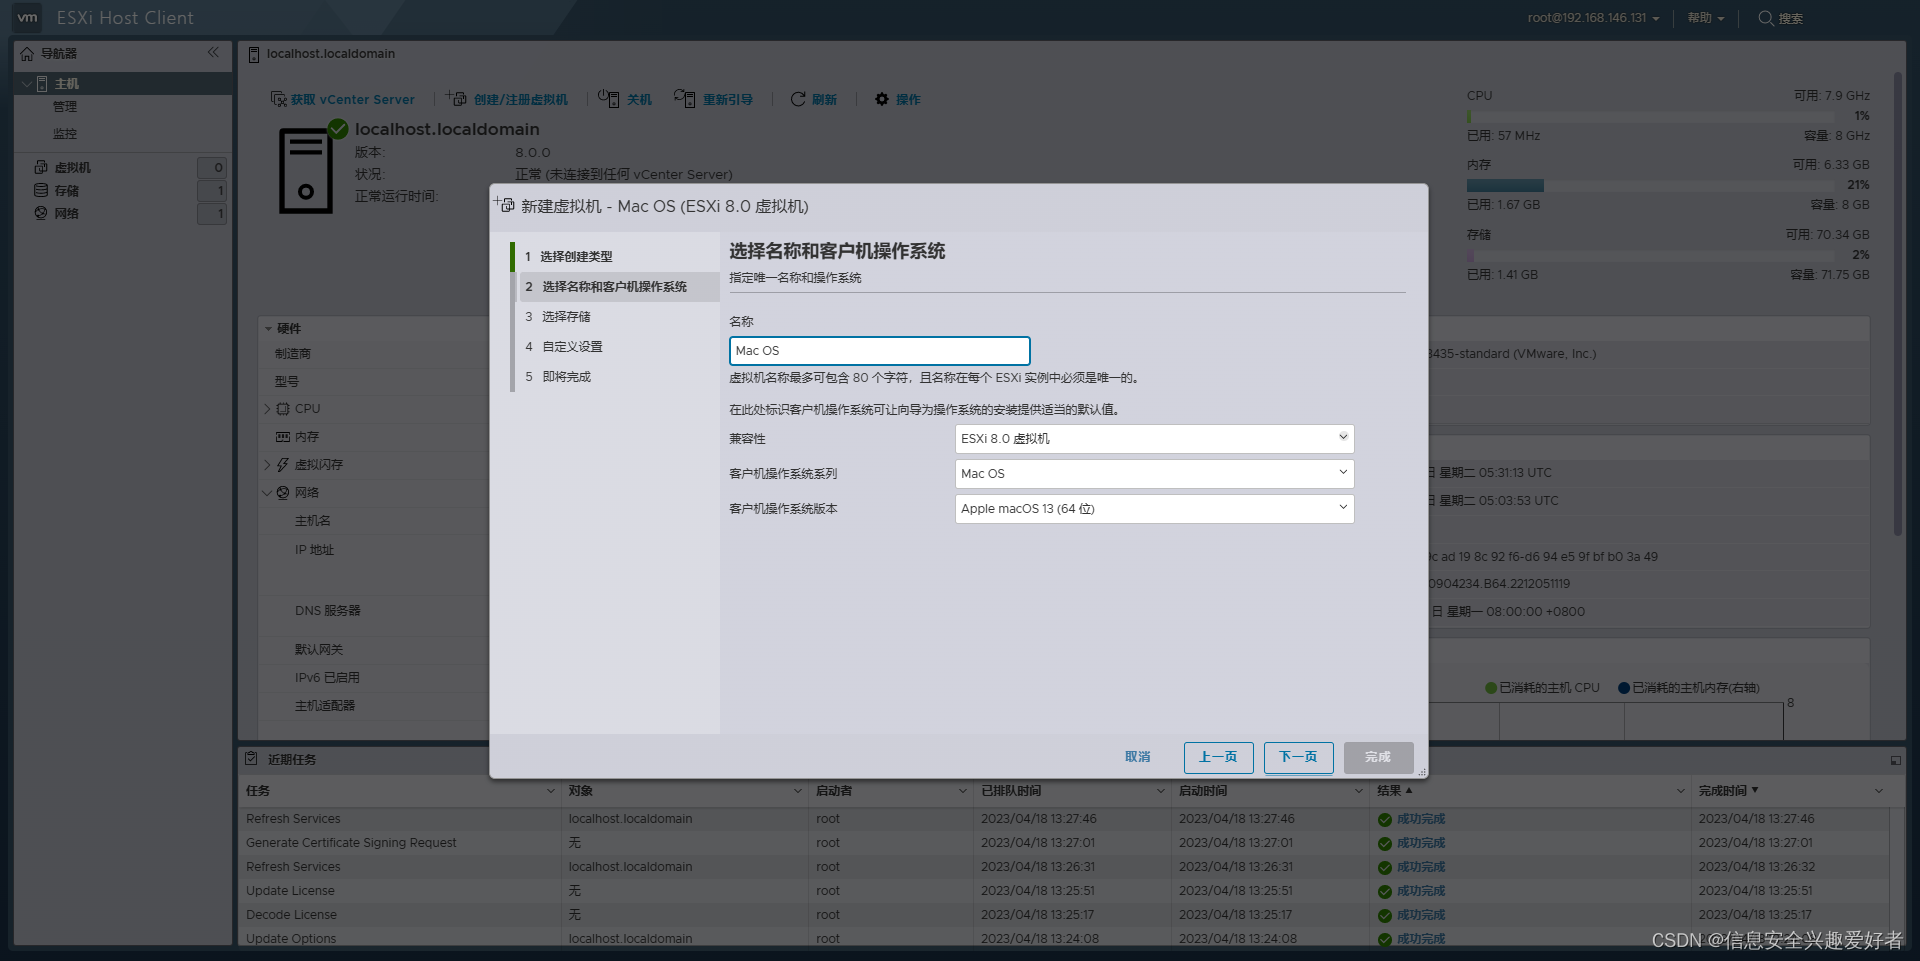1920x961 pixels.
Task: Click the host localhost.localdomain breadcrumb icon
Action: [254, 54]
